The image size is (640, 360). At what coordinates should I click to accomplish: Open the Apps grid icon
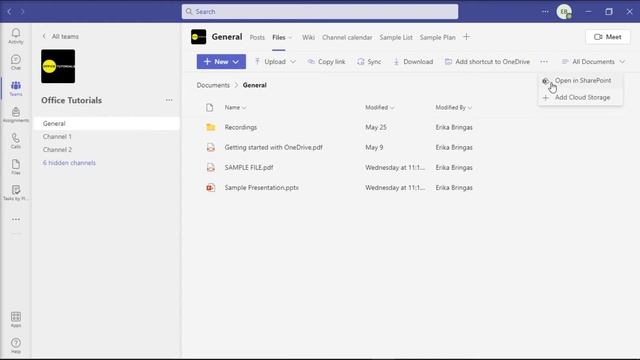click(16, 317)
